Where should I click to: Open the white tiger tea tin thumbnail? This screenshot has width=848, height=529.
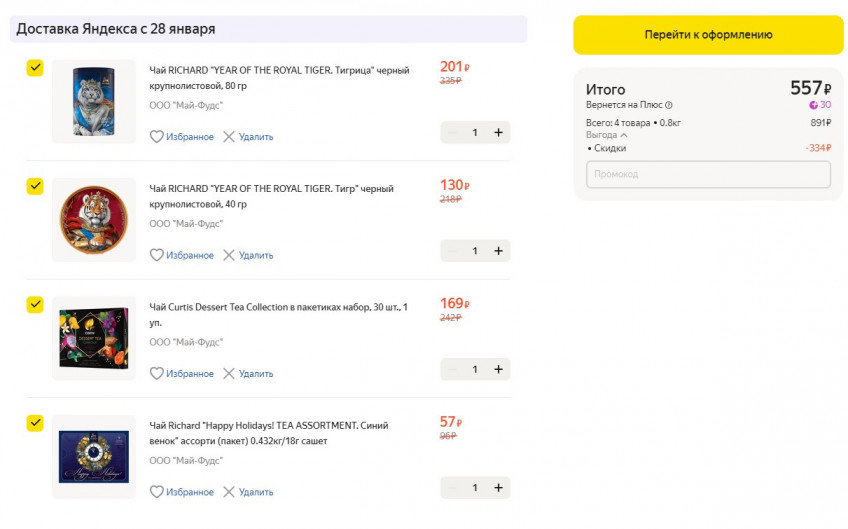coord(94,102)
